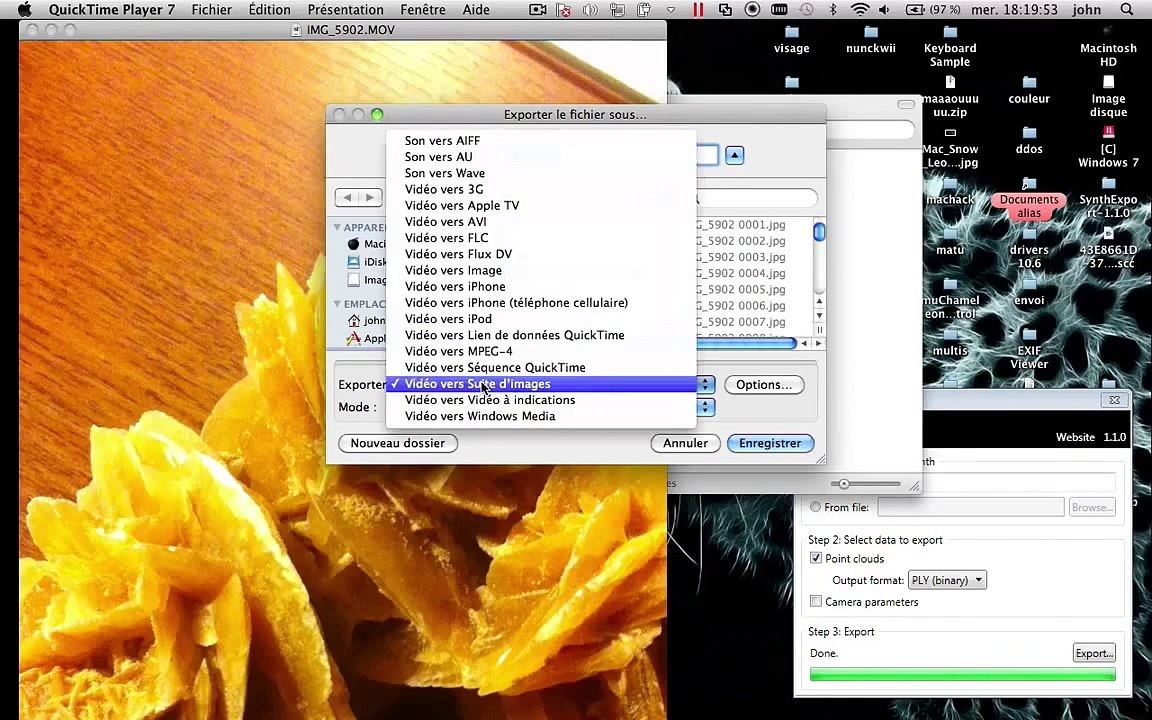Open the Keyboard Sample folder icon

950,33
